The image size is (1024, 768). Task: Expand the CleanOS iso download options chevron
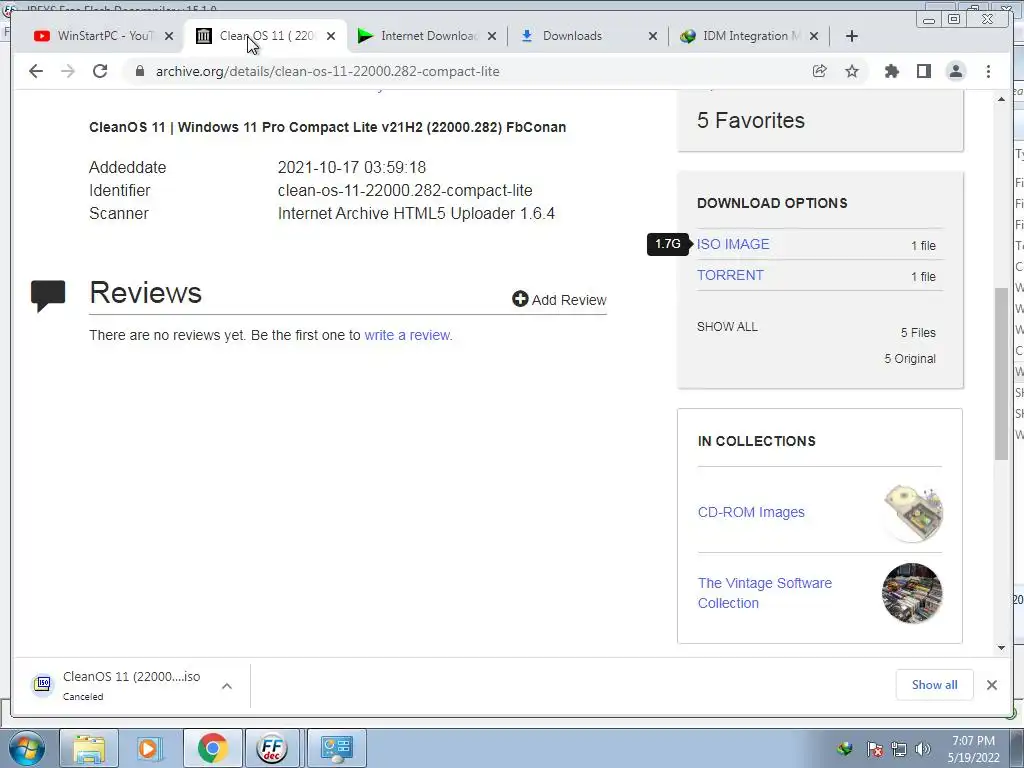(x=227, y=686)
